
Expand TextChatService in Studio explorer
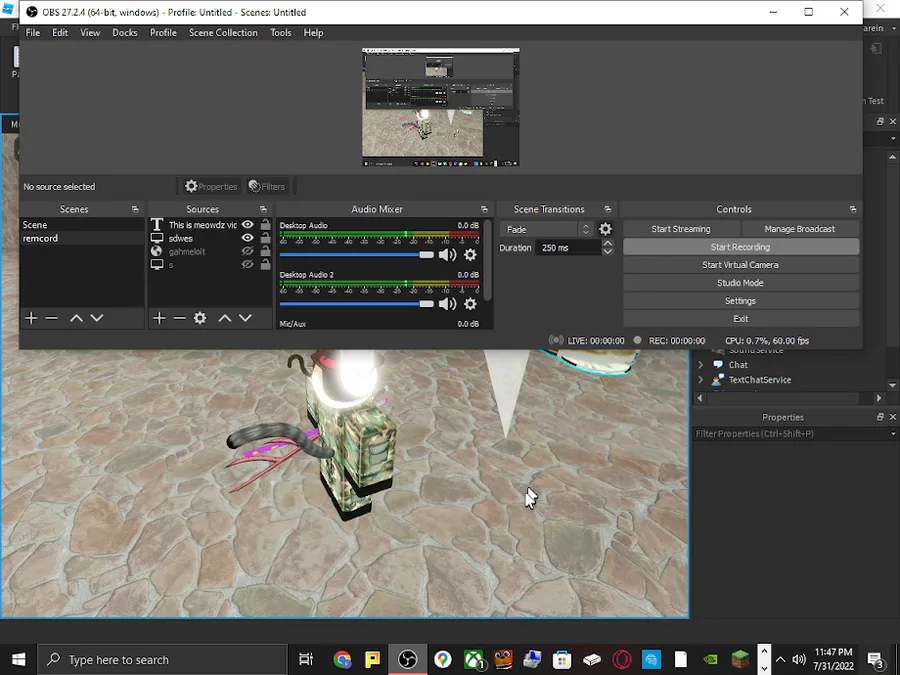700,379
